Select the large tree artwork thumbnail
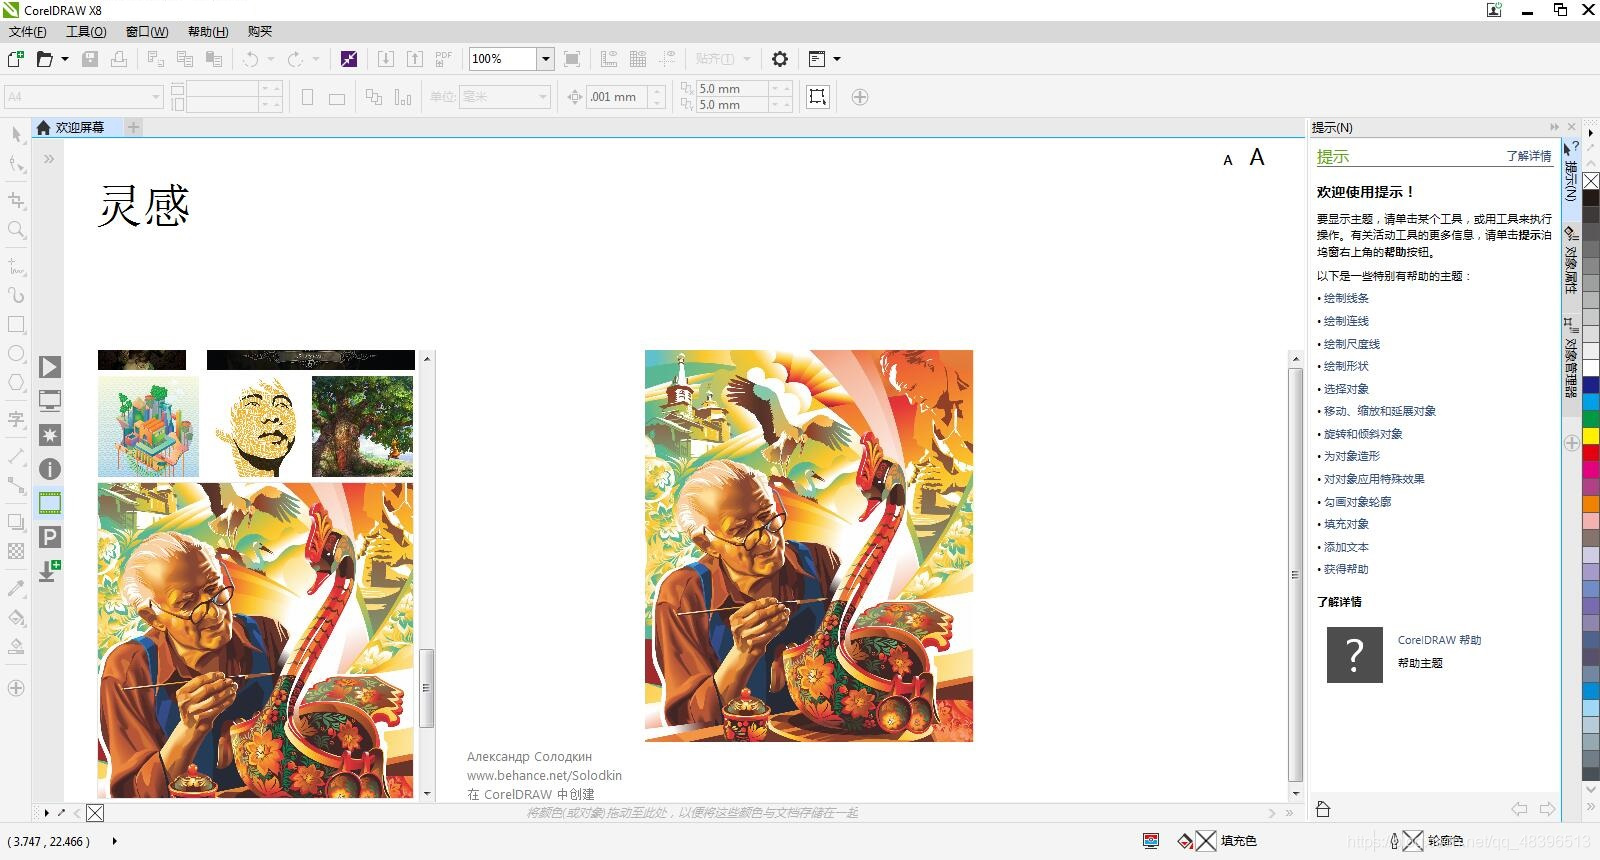 point(362,427)
